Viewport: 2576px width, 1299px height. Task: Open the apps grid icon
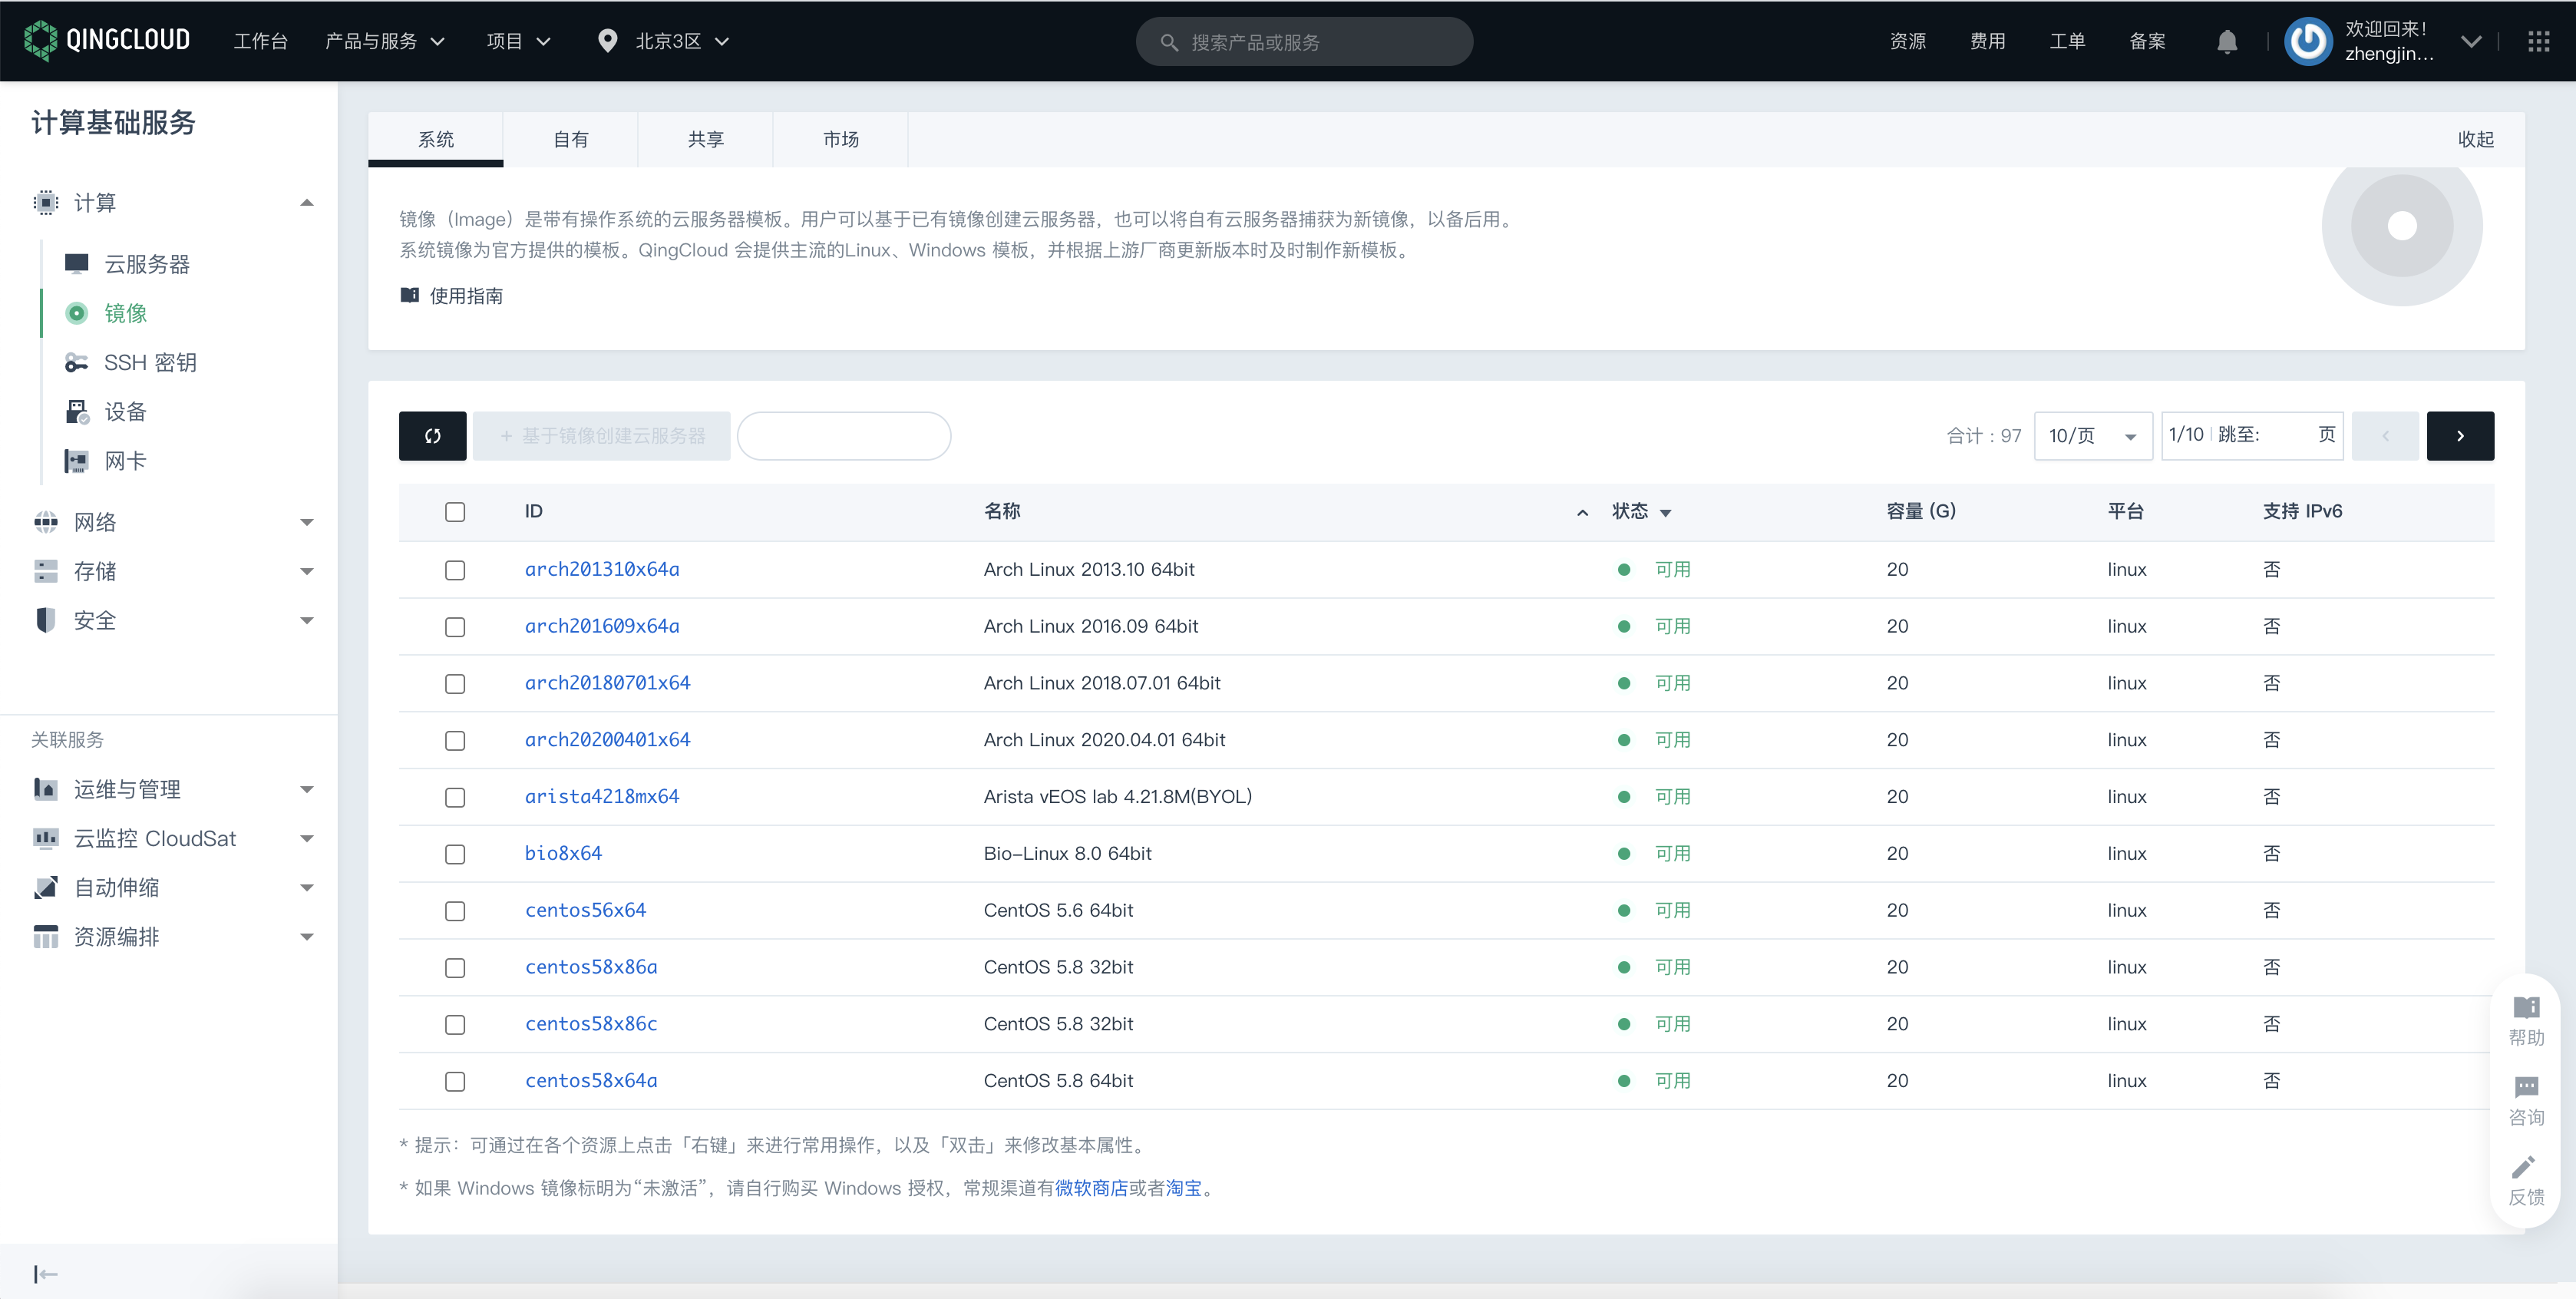click(x=2538, y=41)
